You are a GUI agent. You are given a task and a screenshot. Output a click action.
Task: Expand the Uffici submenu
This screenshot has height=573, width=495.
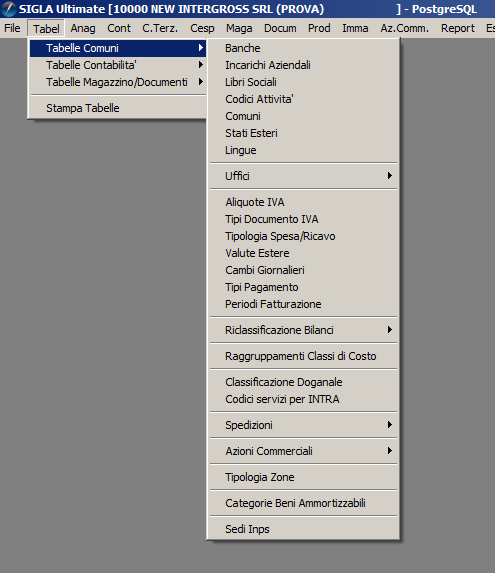(303, 176)
